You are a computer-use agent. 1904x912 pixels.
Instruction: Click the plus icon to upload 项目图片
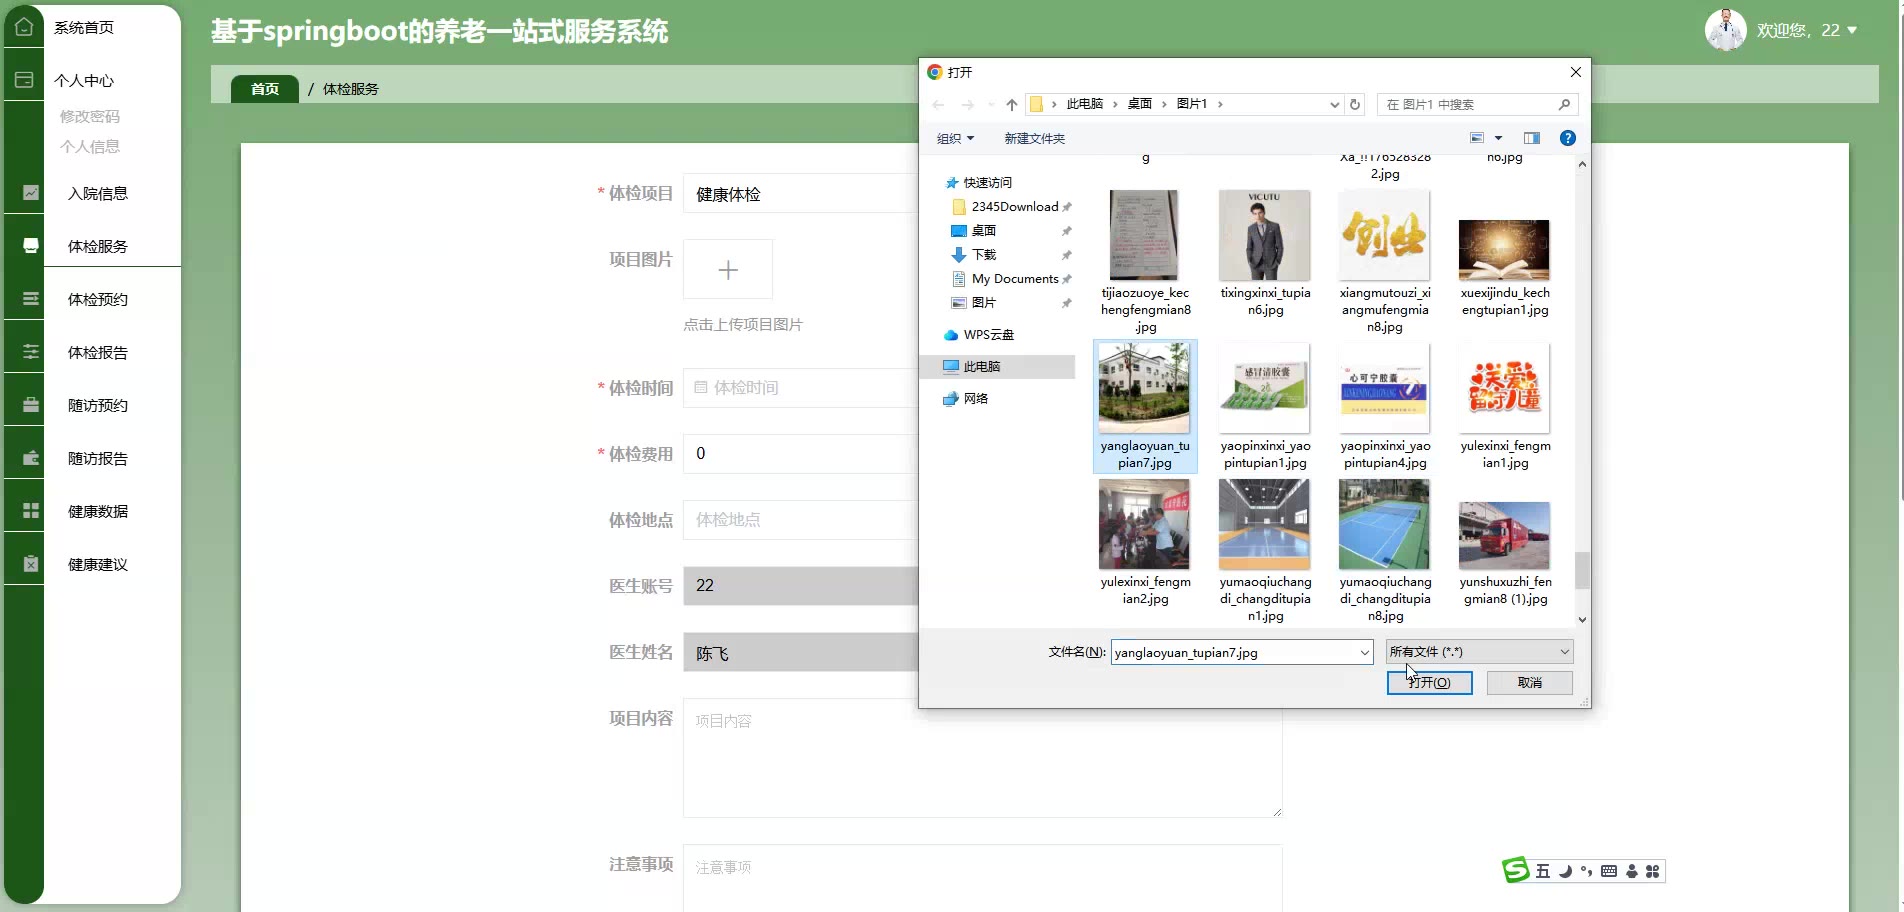click(x=728, y=269)
